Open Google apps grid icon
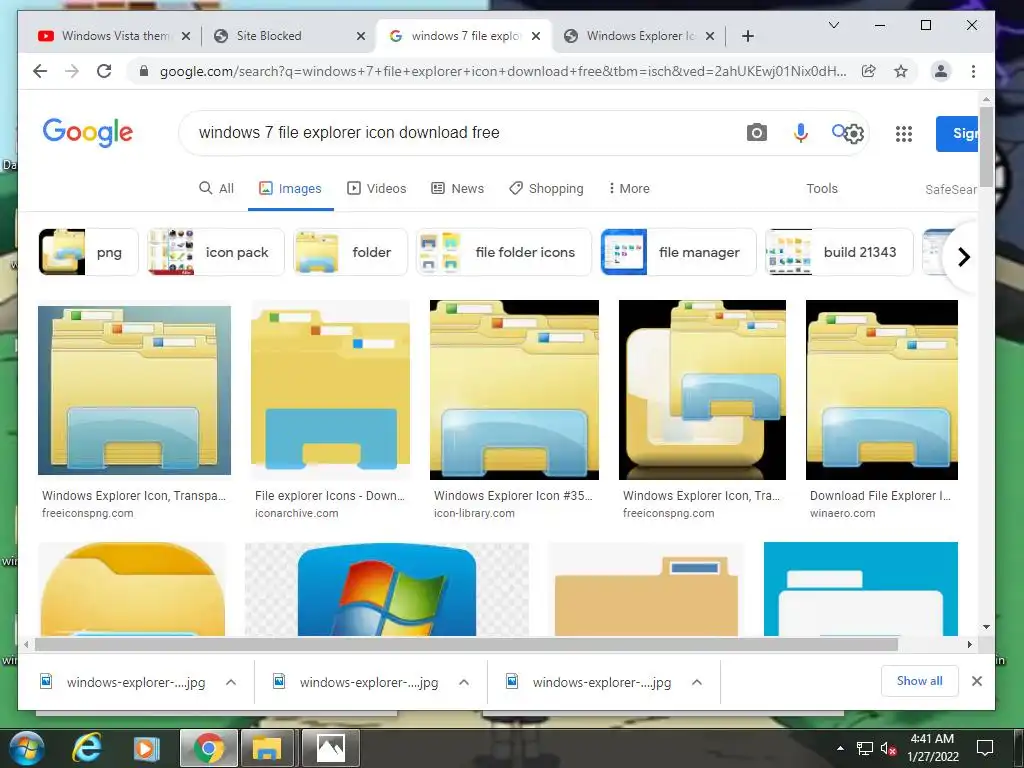 pyautogui.click(x=904, y=134)
